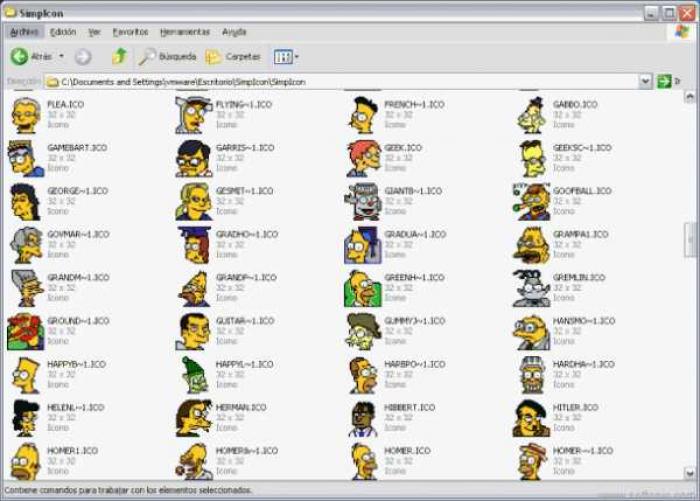The width and height of the screenshot is (700, 501).
Task: Click the address path field
Action: (342, 82)
